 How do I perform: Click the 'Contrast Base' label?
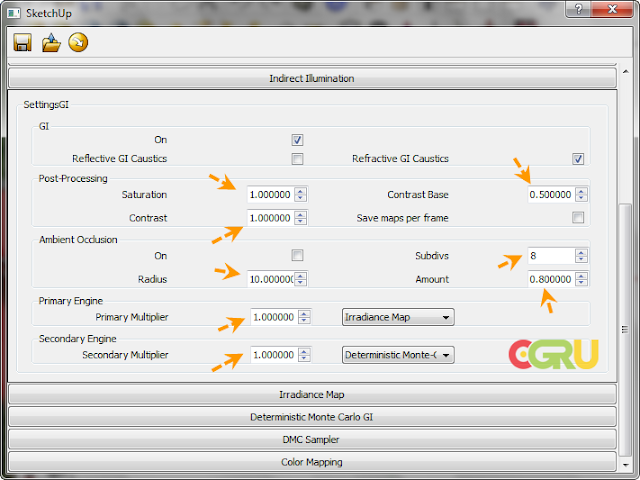pos(418,195)
